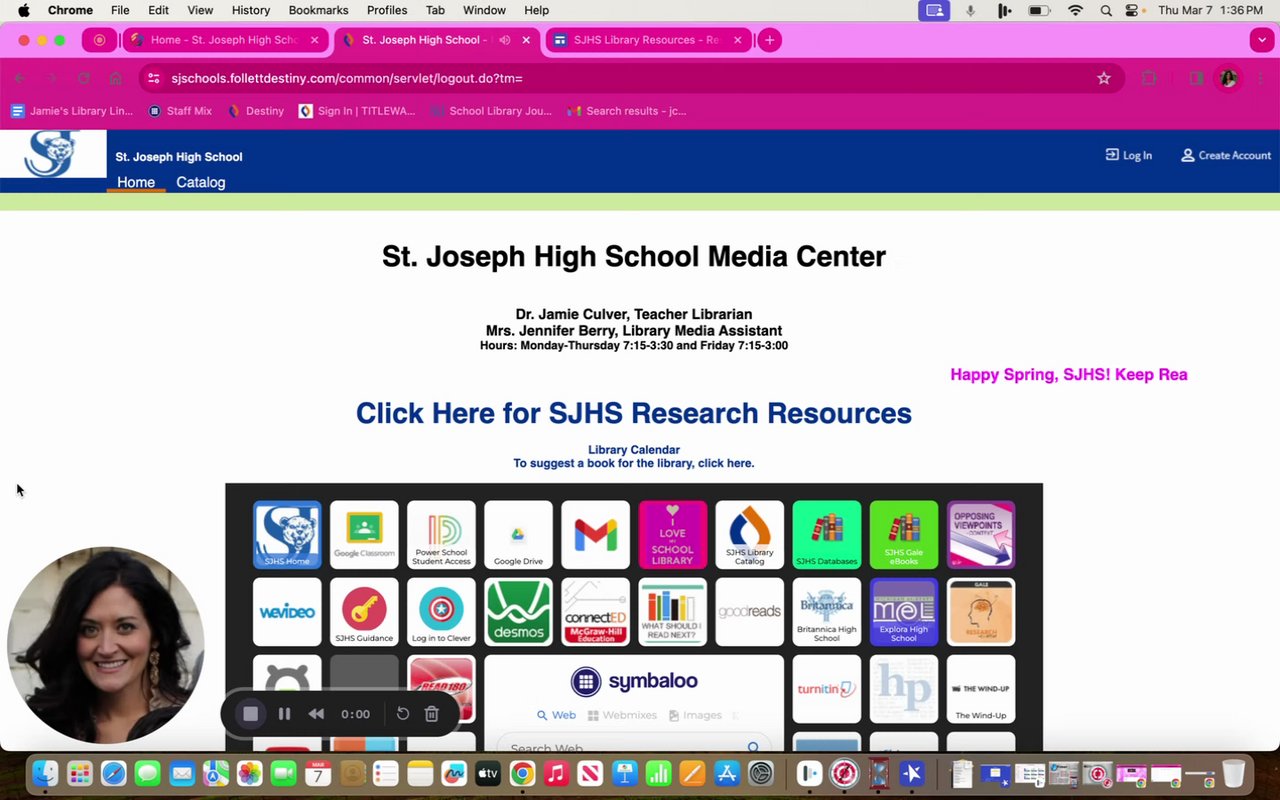Screen dimensions: 1280x800
Task: Restart the recording with the circular arrow
Action: (402, 713)
